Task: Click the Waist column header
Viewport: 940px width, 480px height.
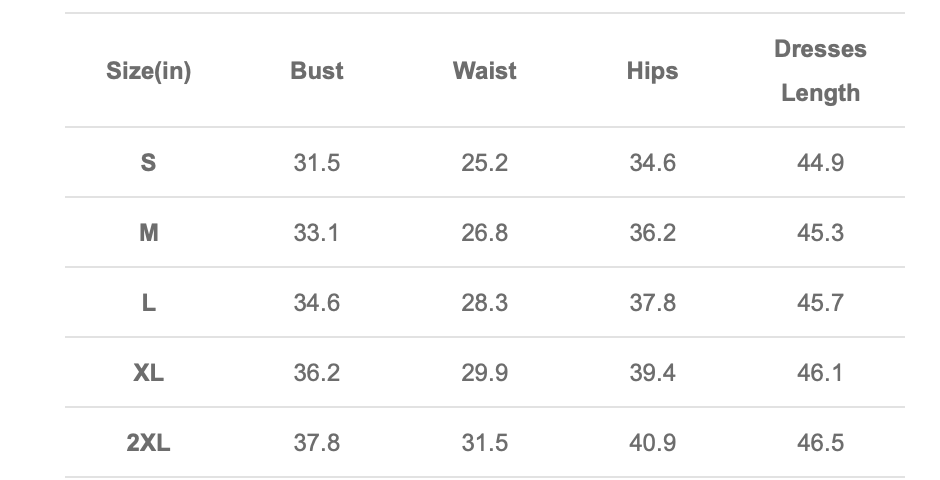Action: [x=484, y=71]
